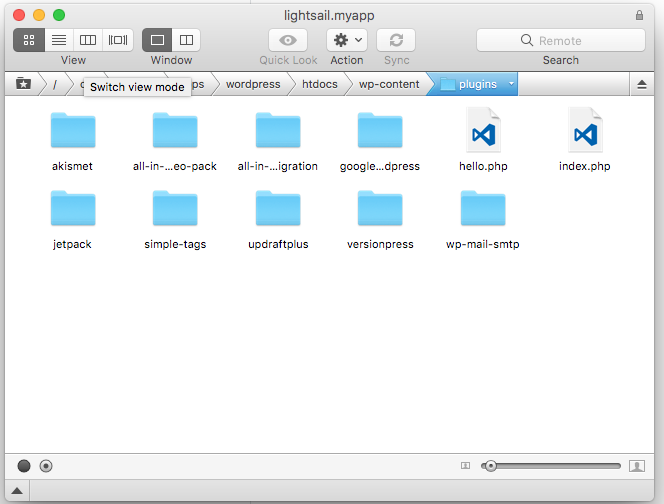Image resolution: width=664 pixels, height=504 pixels.
Task: Select the hello.php file icon
Action: pyautogui.click(x=483, y=130)
